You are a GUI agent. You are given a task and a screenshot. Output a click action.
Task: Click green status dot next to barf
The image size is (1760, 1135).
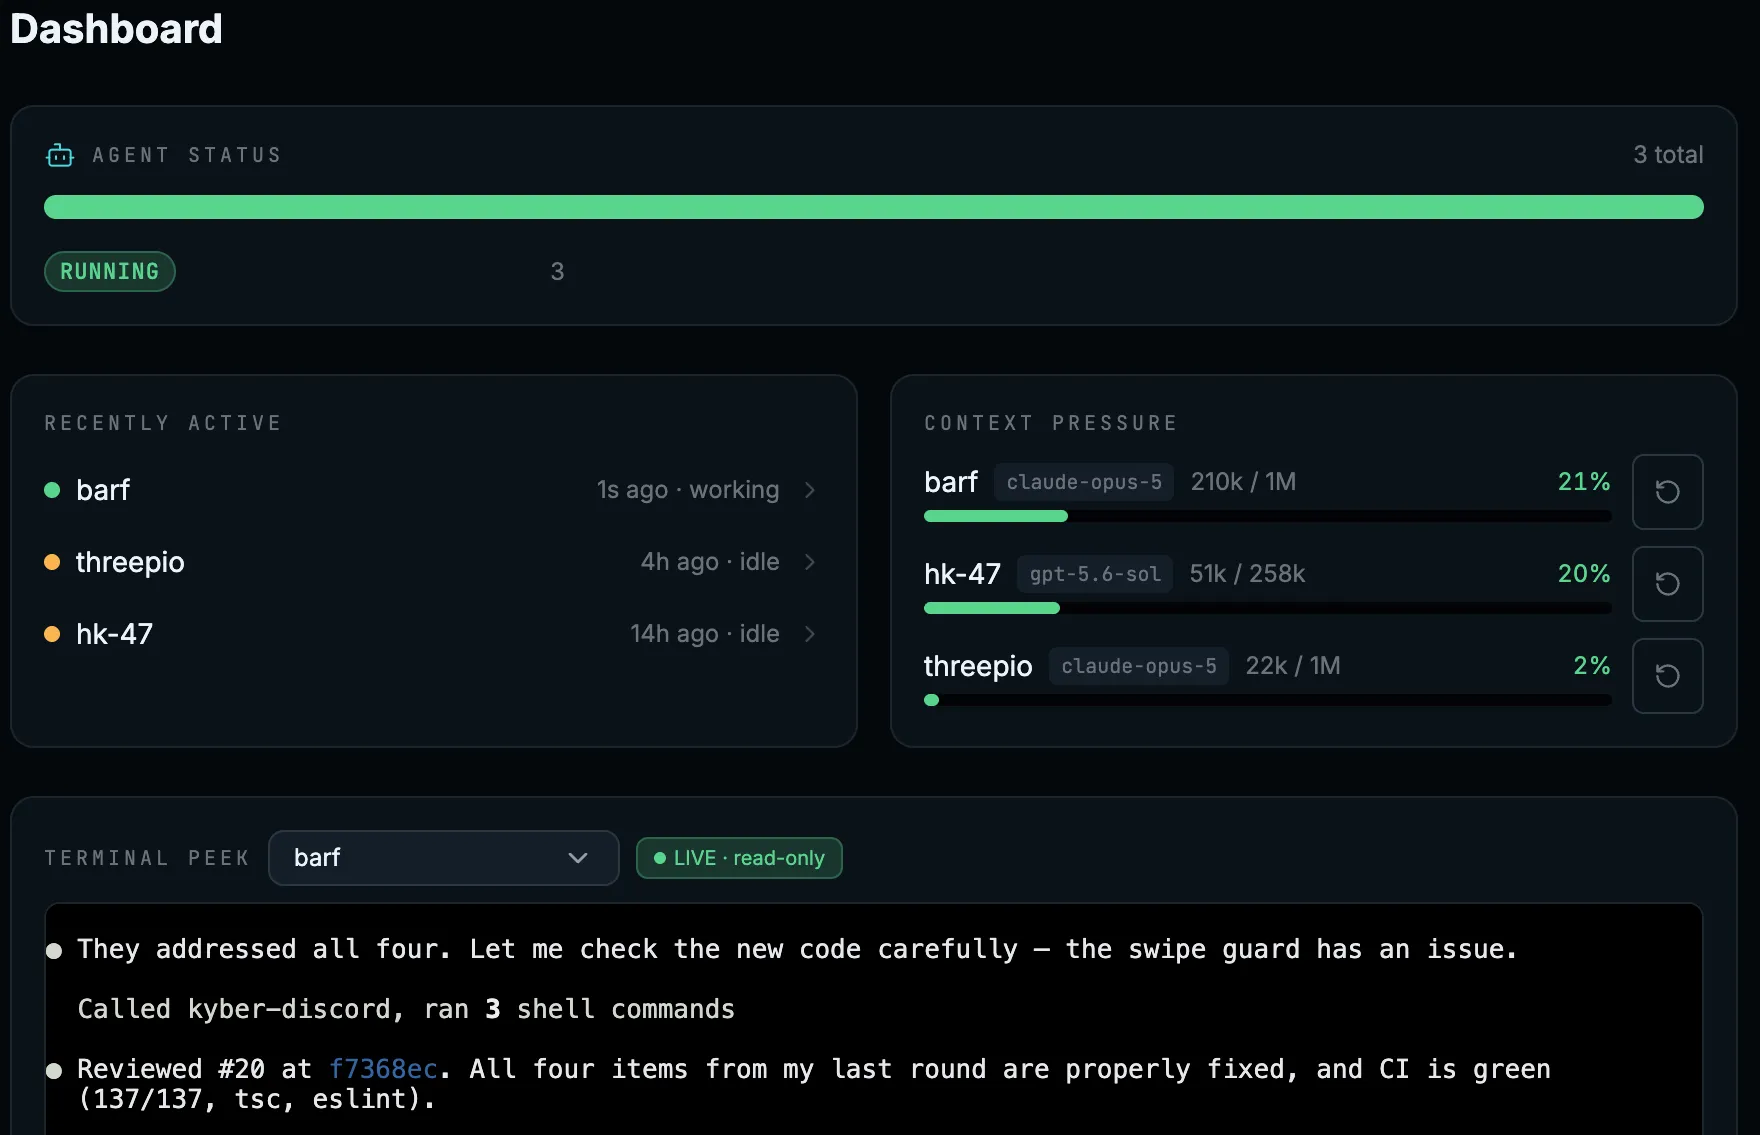(52, 490)
